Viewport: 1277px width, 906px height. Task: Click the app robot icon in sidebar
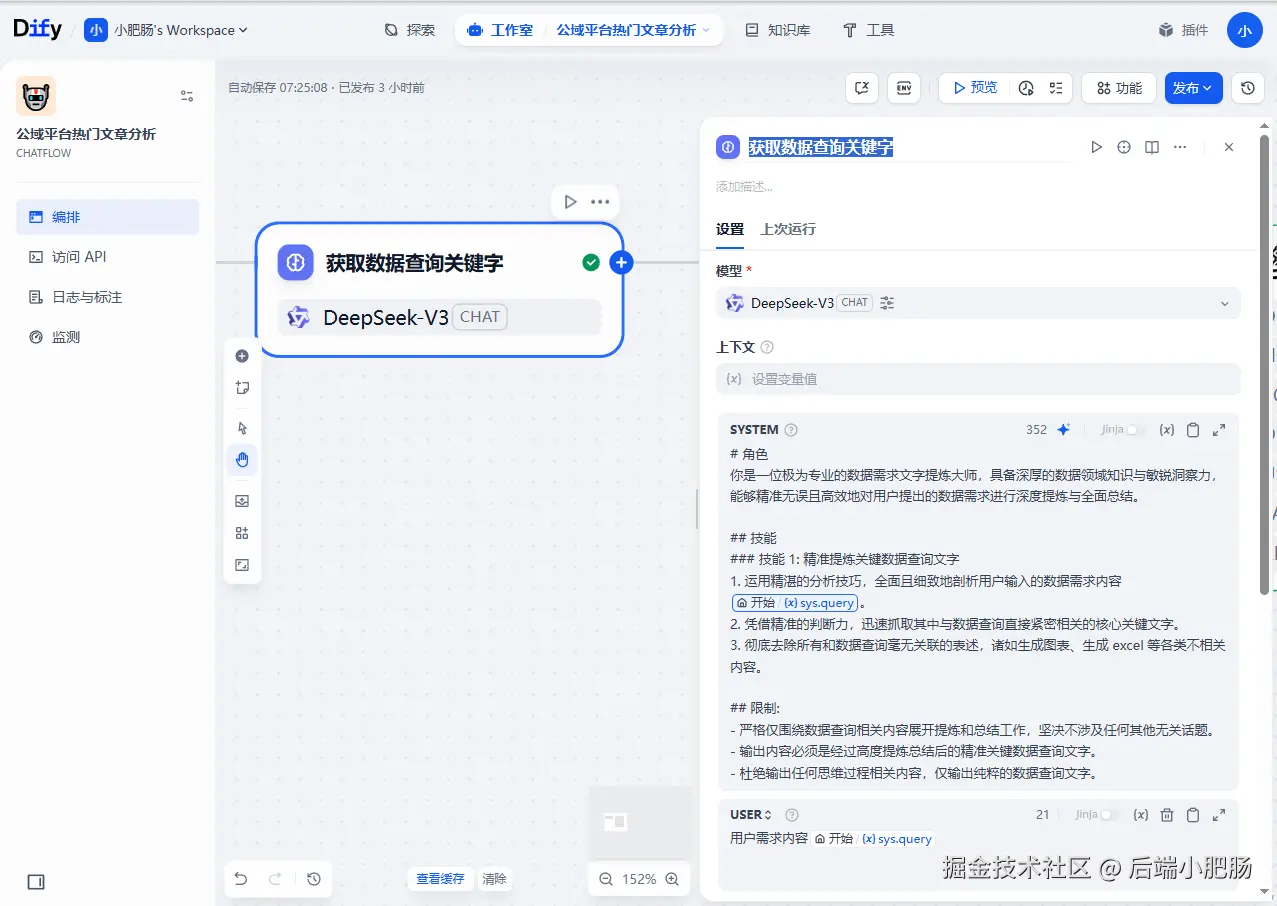coord(36,96)
